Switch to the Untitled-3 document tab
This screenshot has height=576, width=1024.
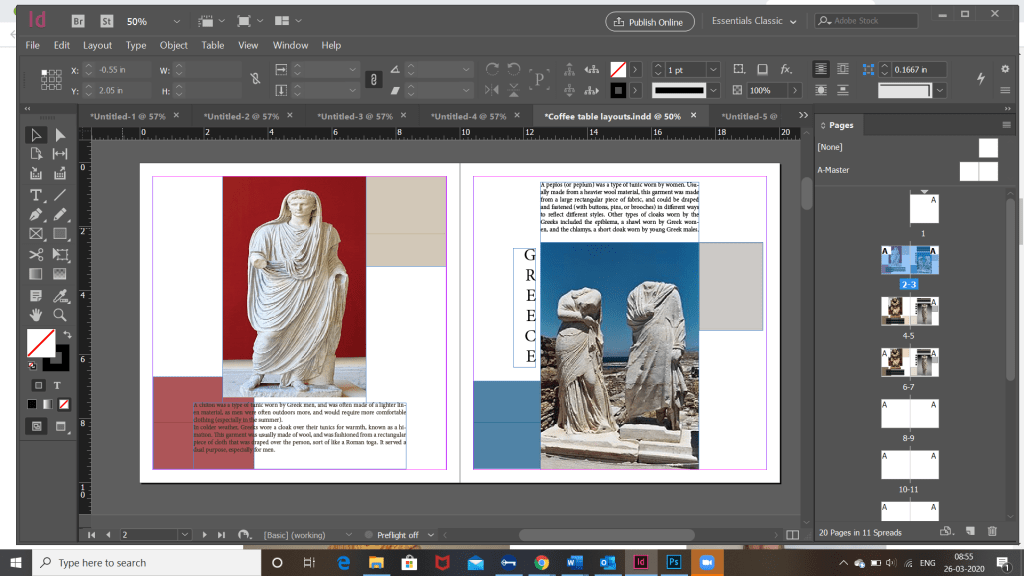353,116
